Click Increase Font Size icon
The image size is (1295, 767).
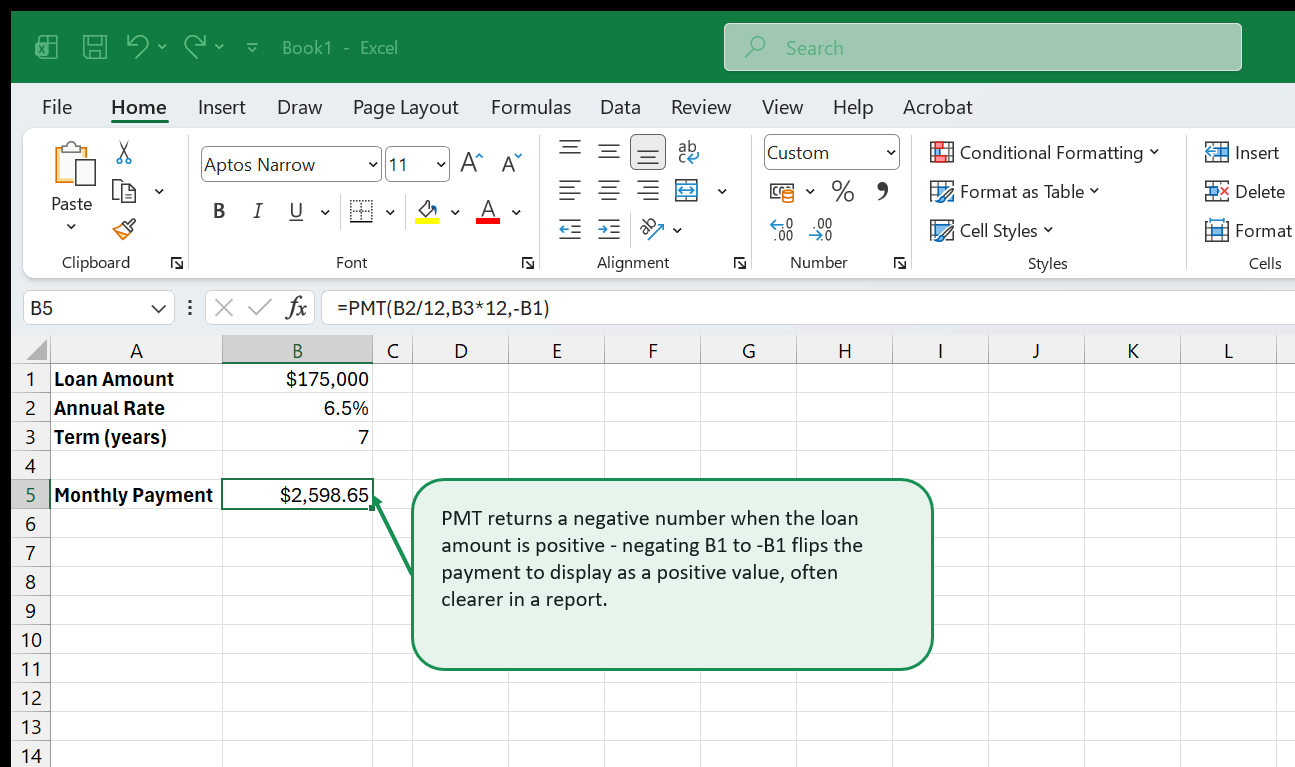[x=472, y=164]
